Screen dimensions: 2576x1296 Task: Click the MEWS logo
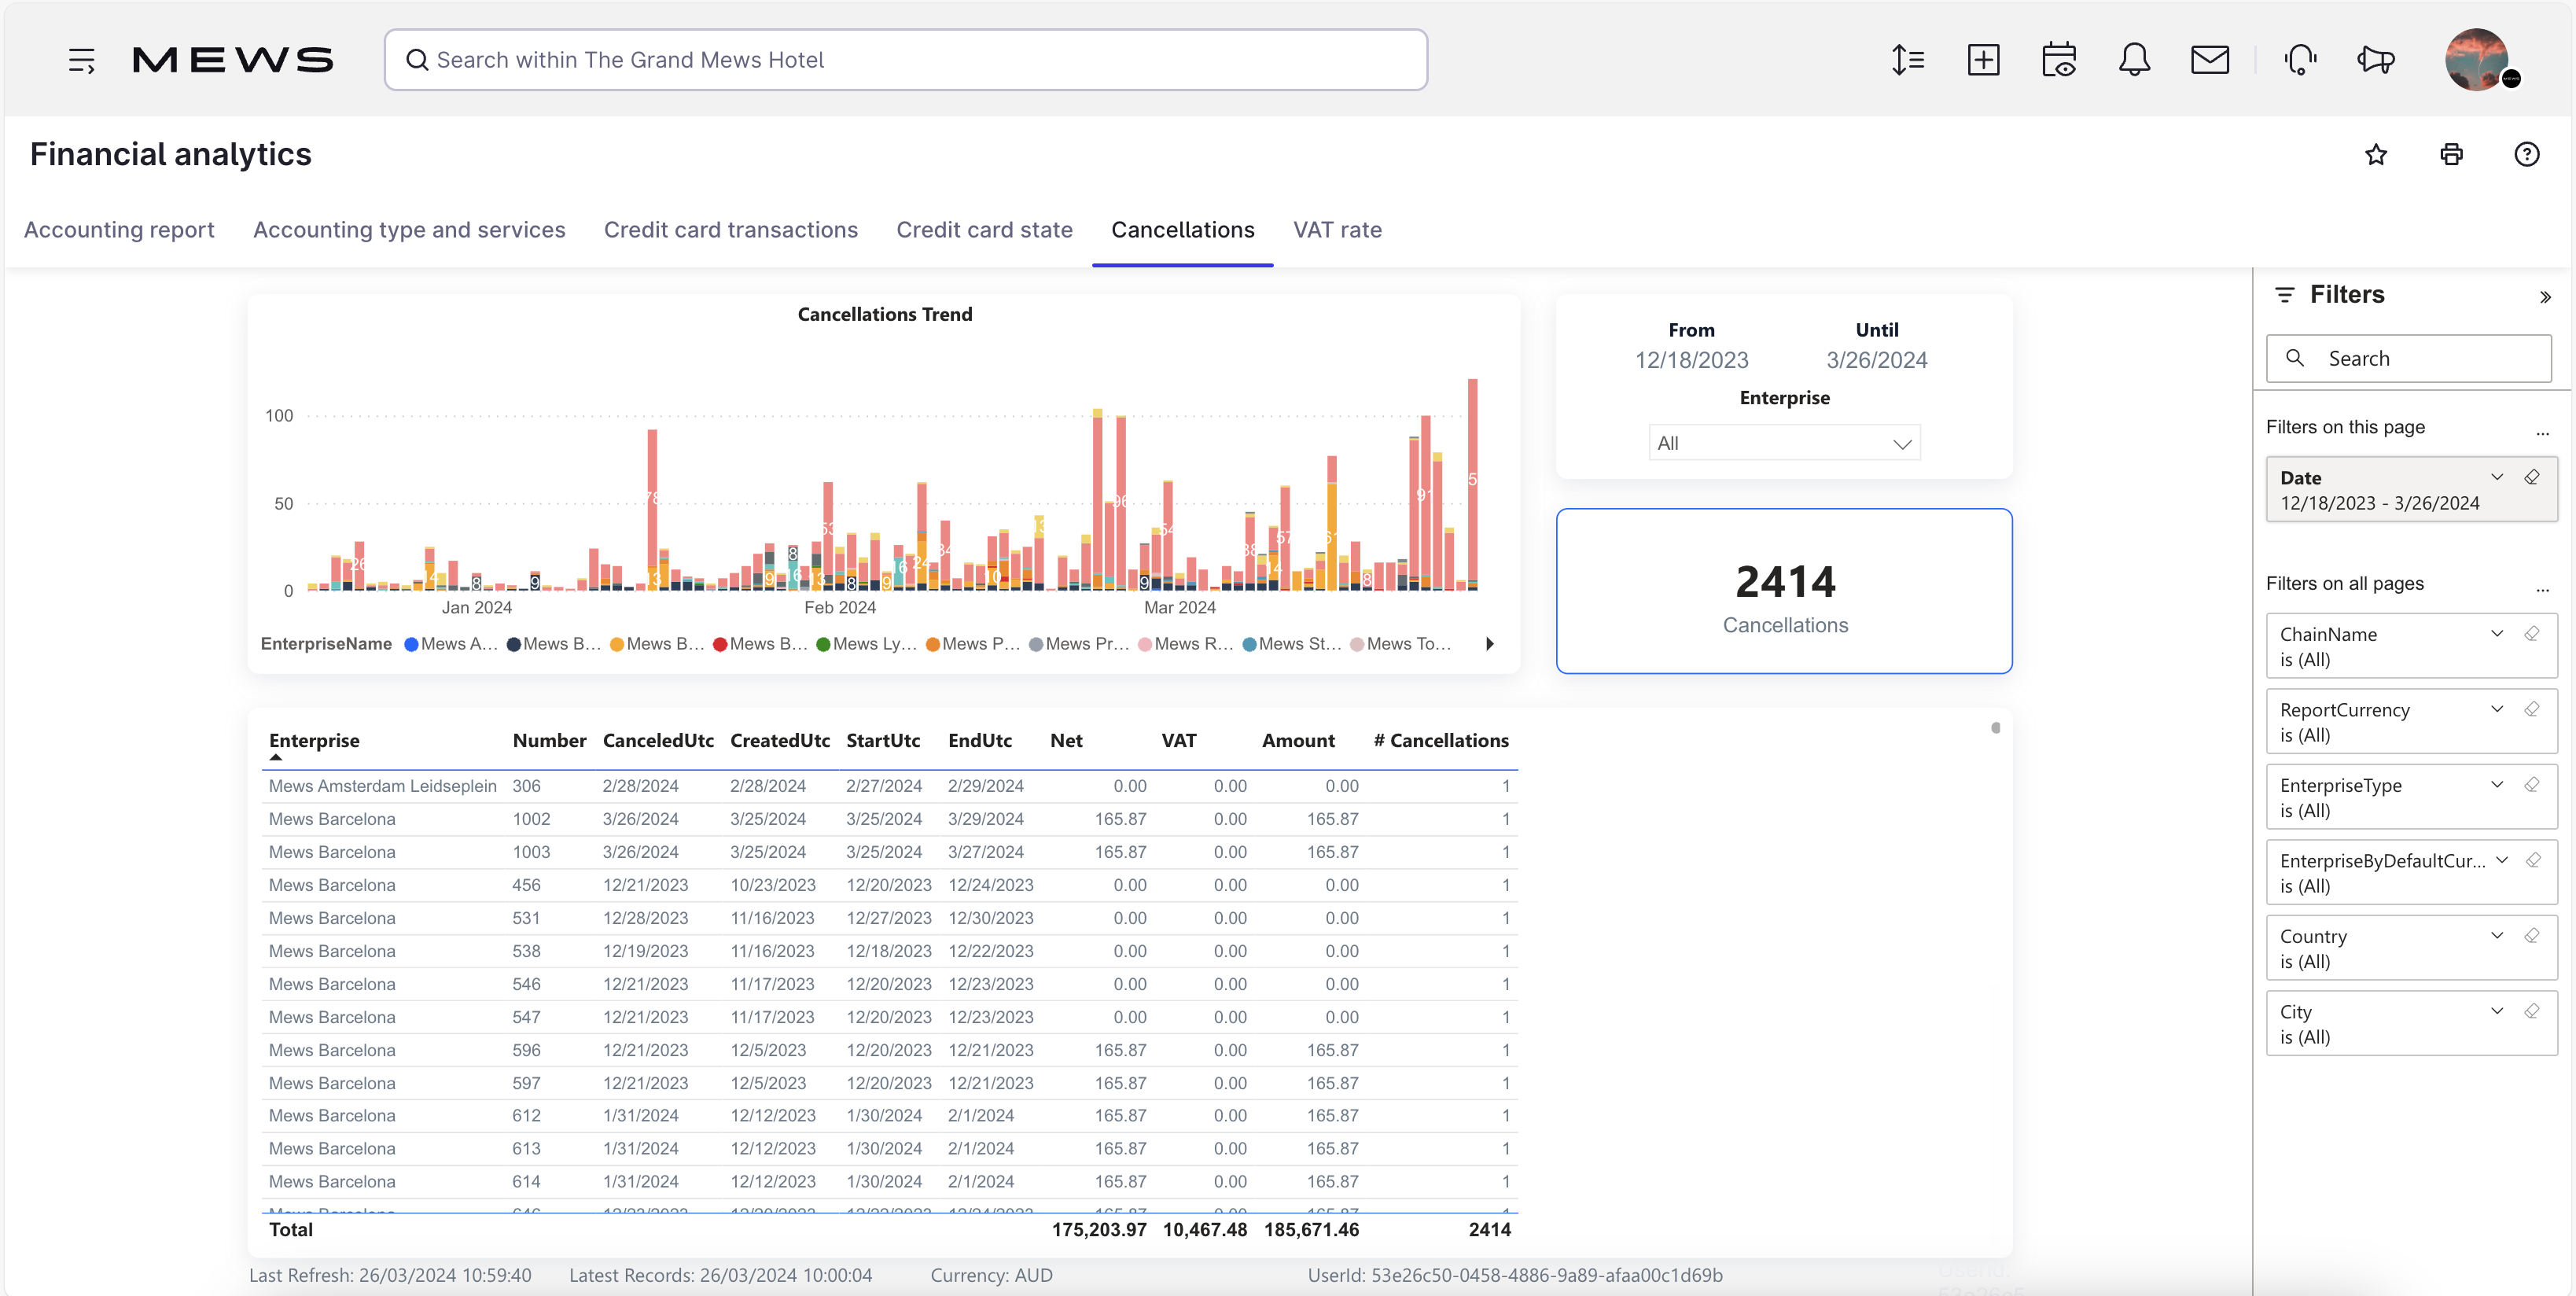tap(233, 60)
